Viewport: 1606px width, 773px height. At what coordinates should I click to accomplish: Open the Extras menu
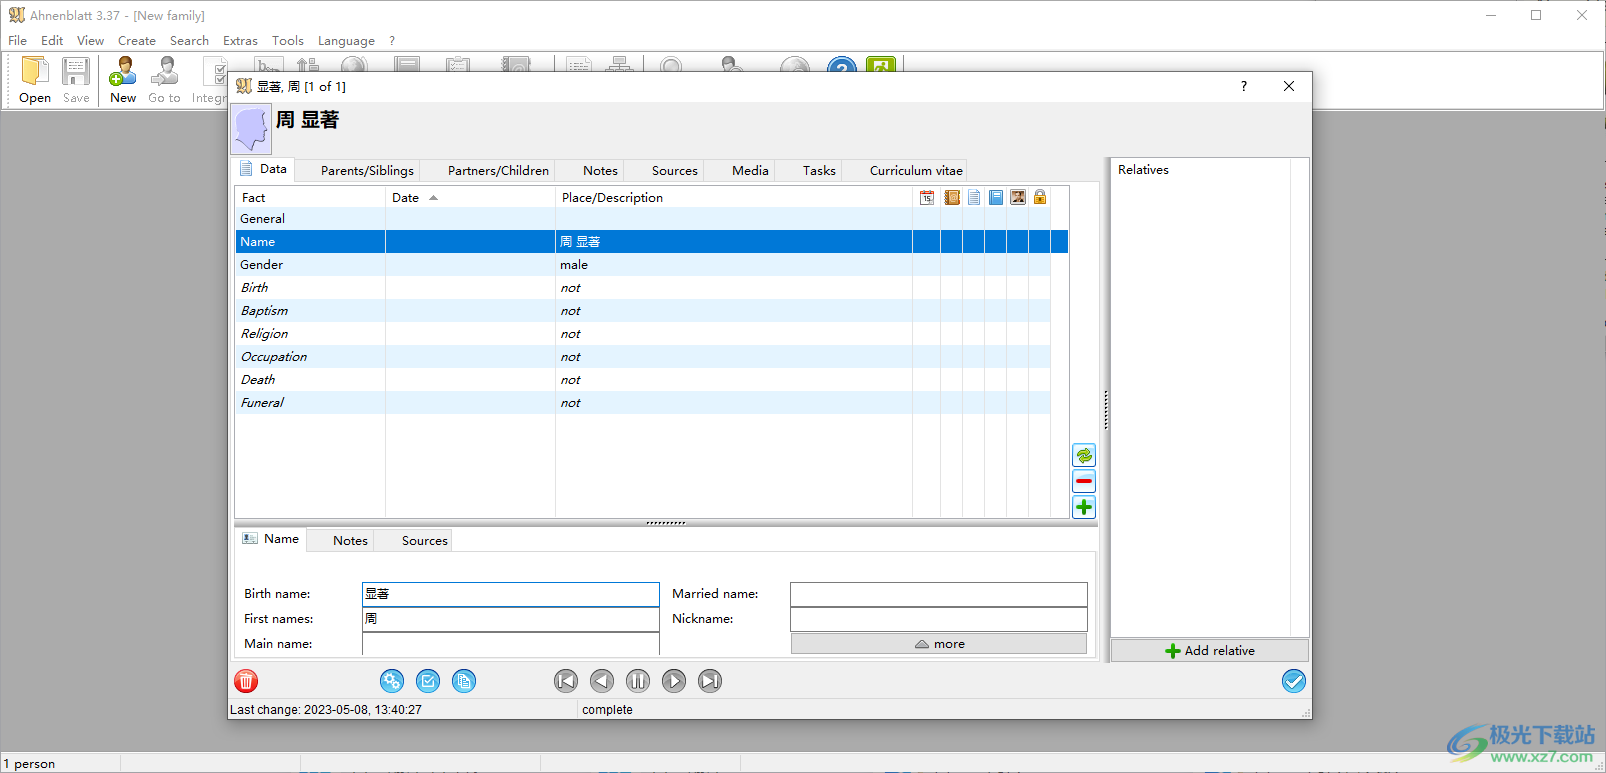pos(240,41)
